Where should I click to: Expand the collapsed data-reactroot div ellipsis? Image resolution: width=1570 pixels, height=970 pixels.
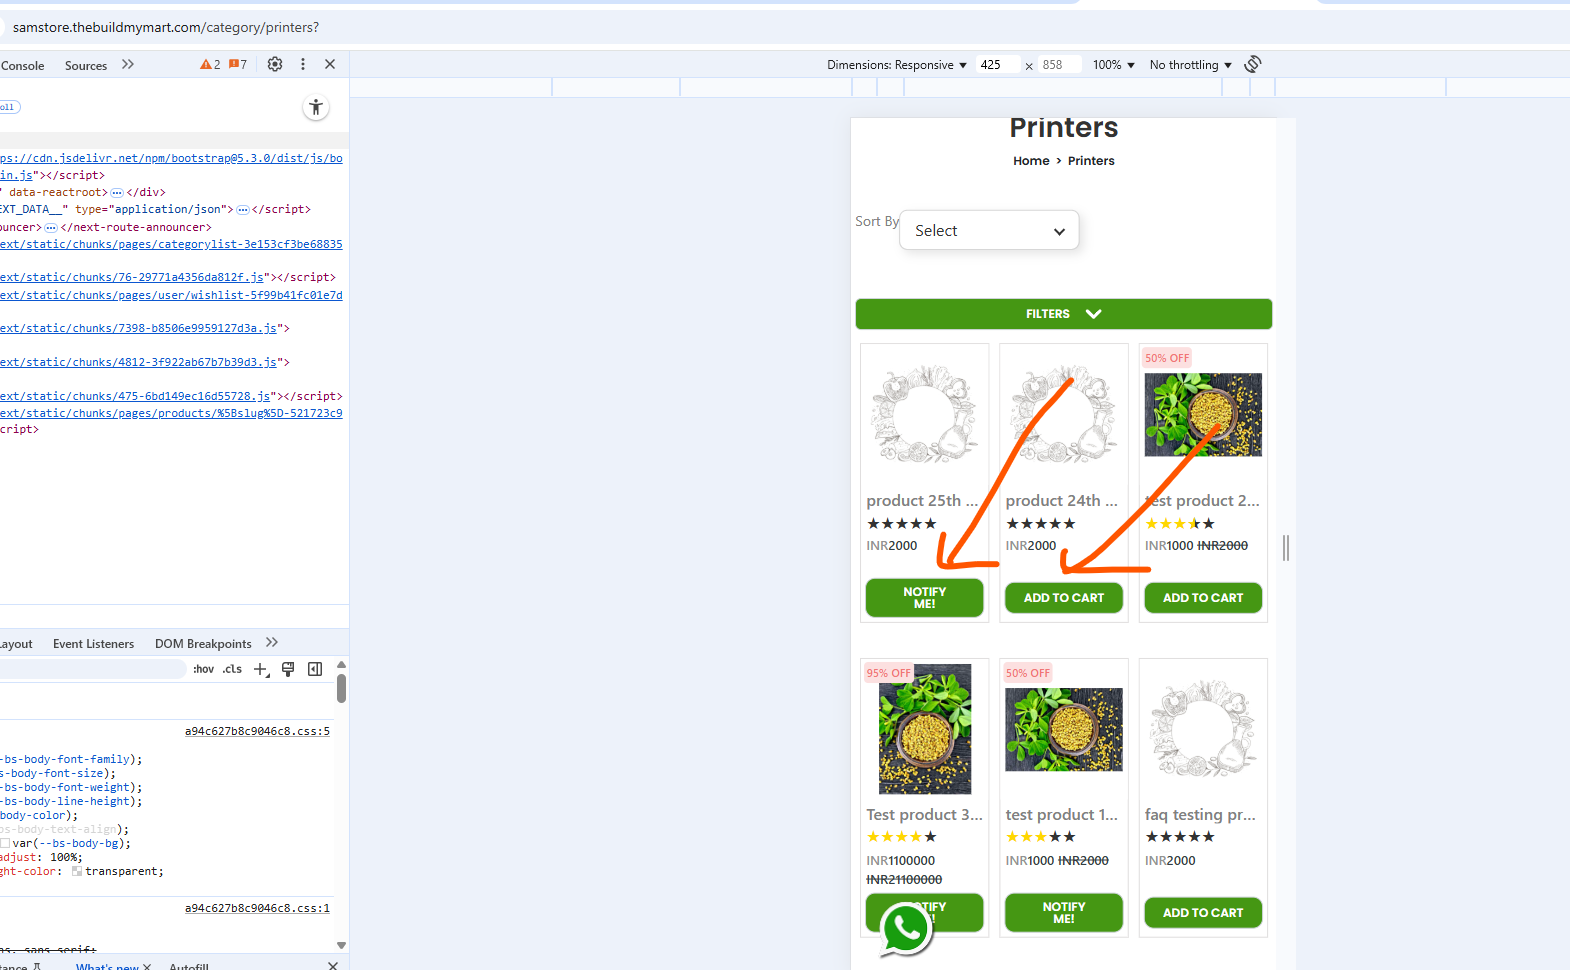coord(117,192)
